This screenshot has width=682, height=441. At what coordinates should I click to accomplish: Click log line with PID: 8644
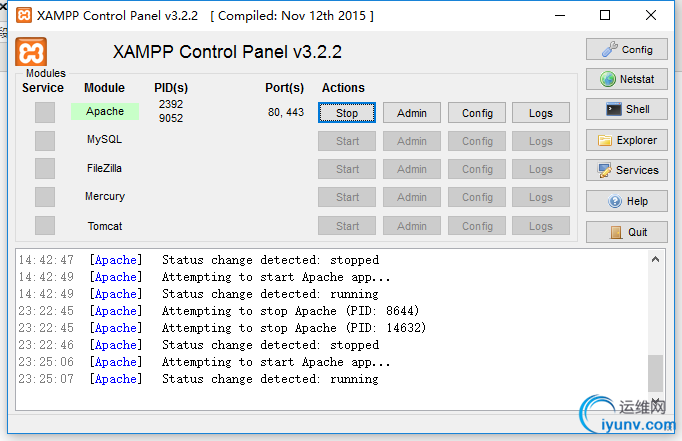click(219, 311)
